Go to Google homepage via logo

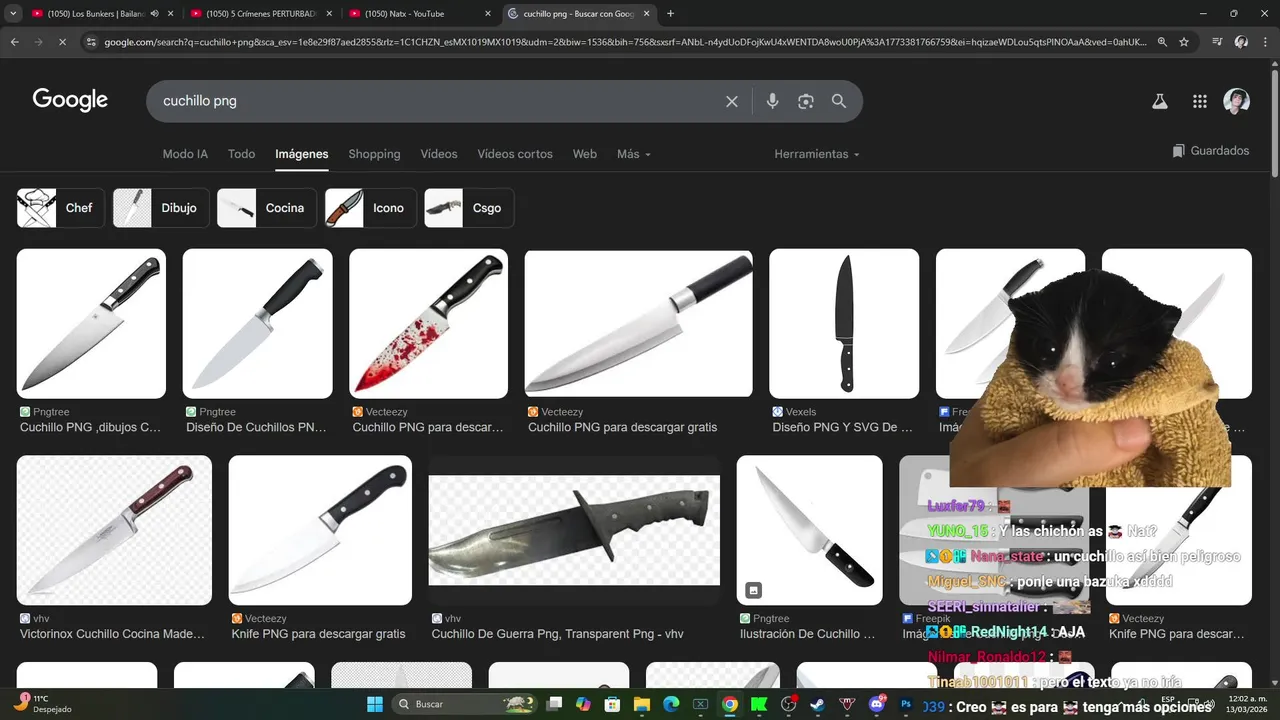coord(70,100)
